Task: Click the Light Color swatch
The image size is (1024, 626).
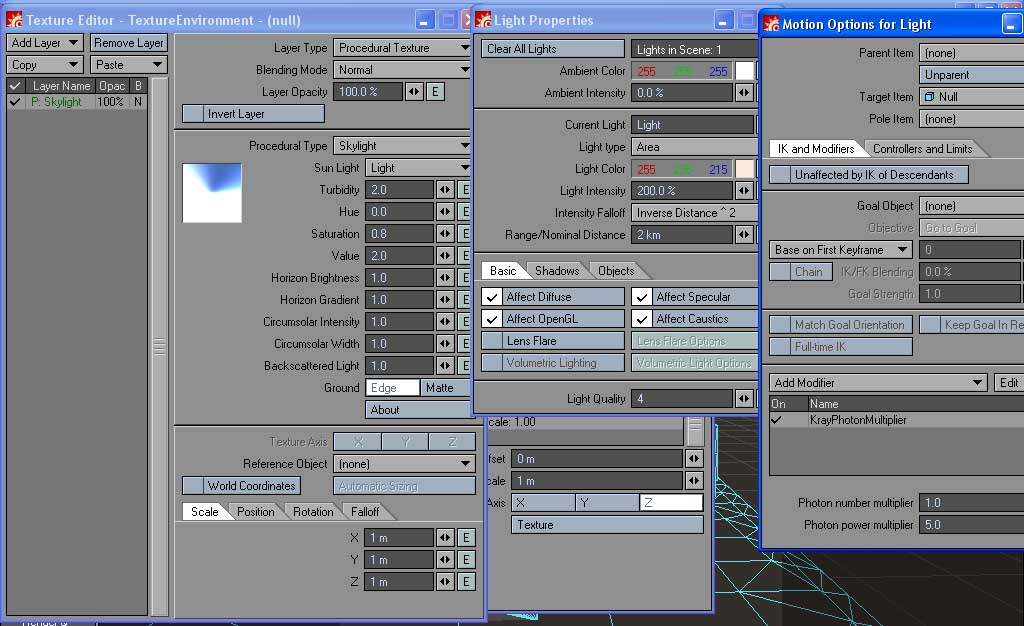Action: click(x=745, y=169)
